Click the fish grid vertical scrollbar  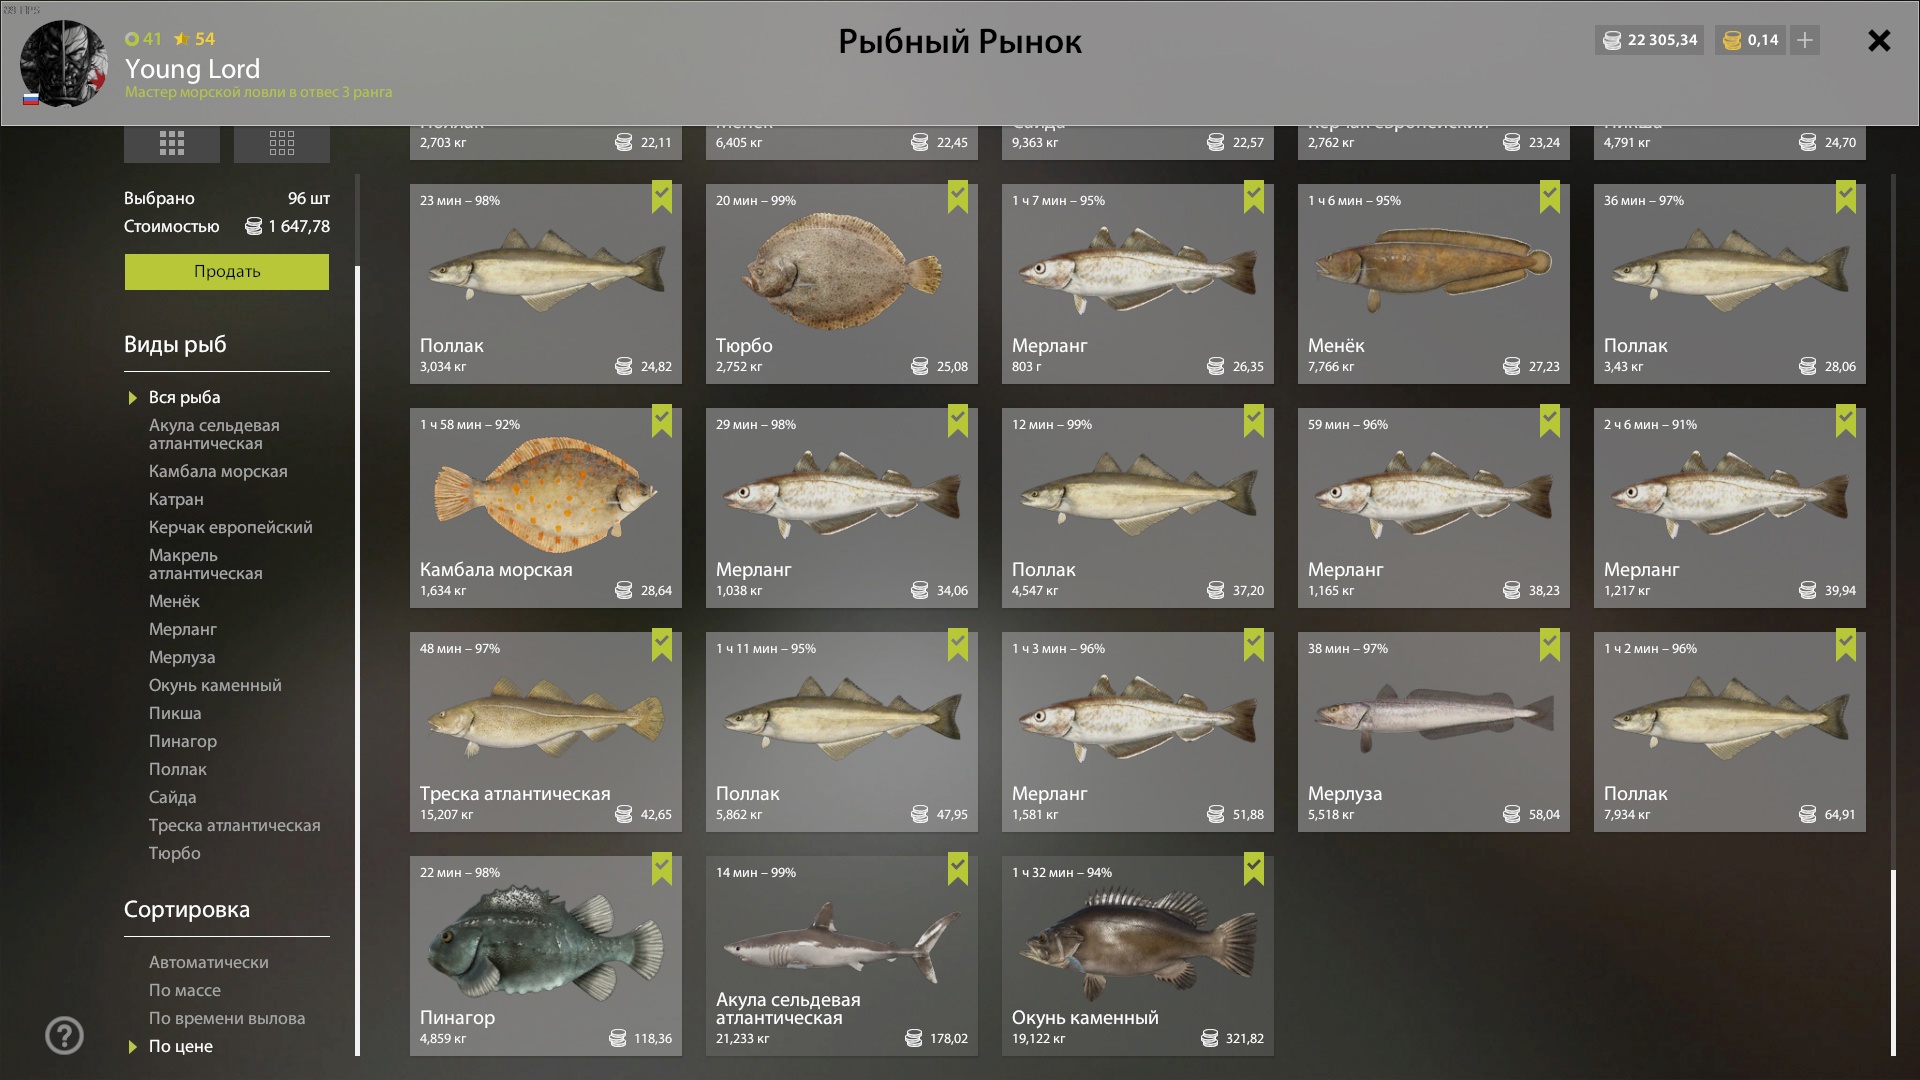tap(1893, 962)
